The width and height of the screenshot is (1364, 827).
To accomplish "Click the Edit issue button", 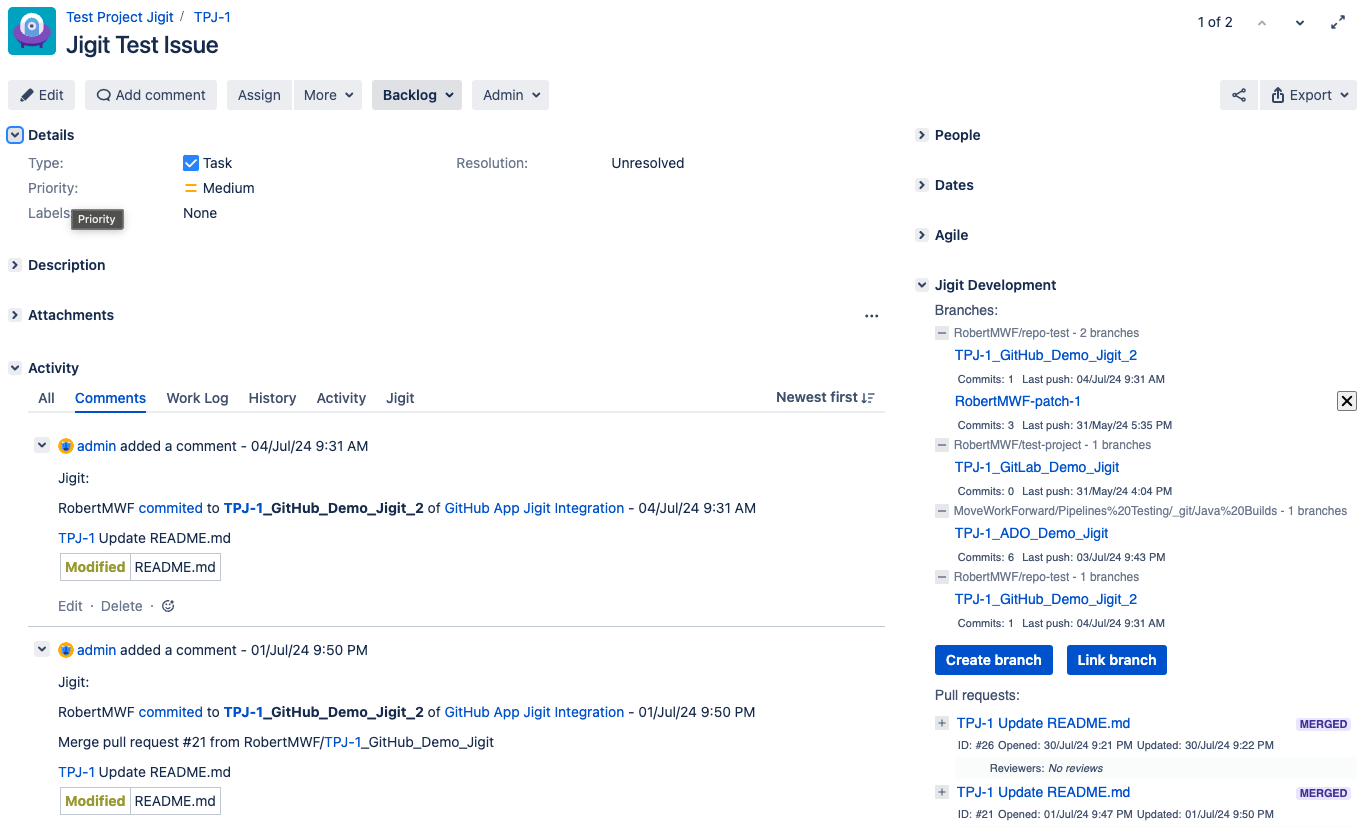I will [x=41, y=95].
